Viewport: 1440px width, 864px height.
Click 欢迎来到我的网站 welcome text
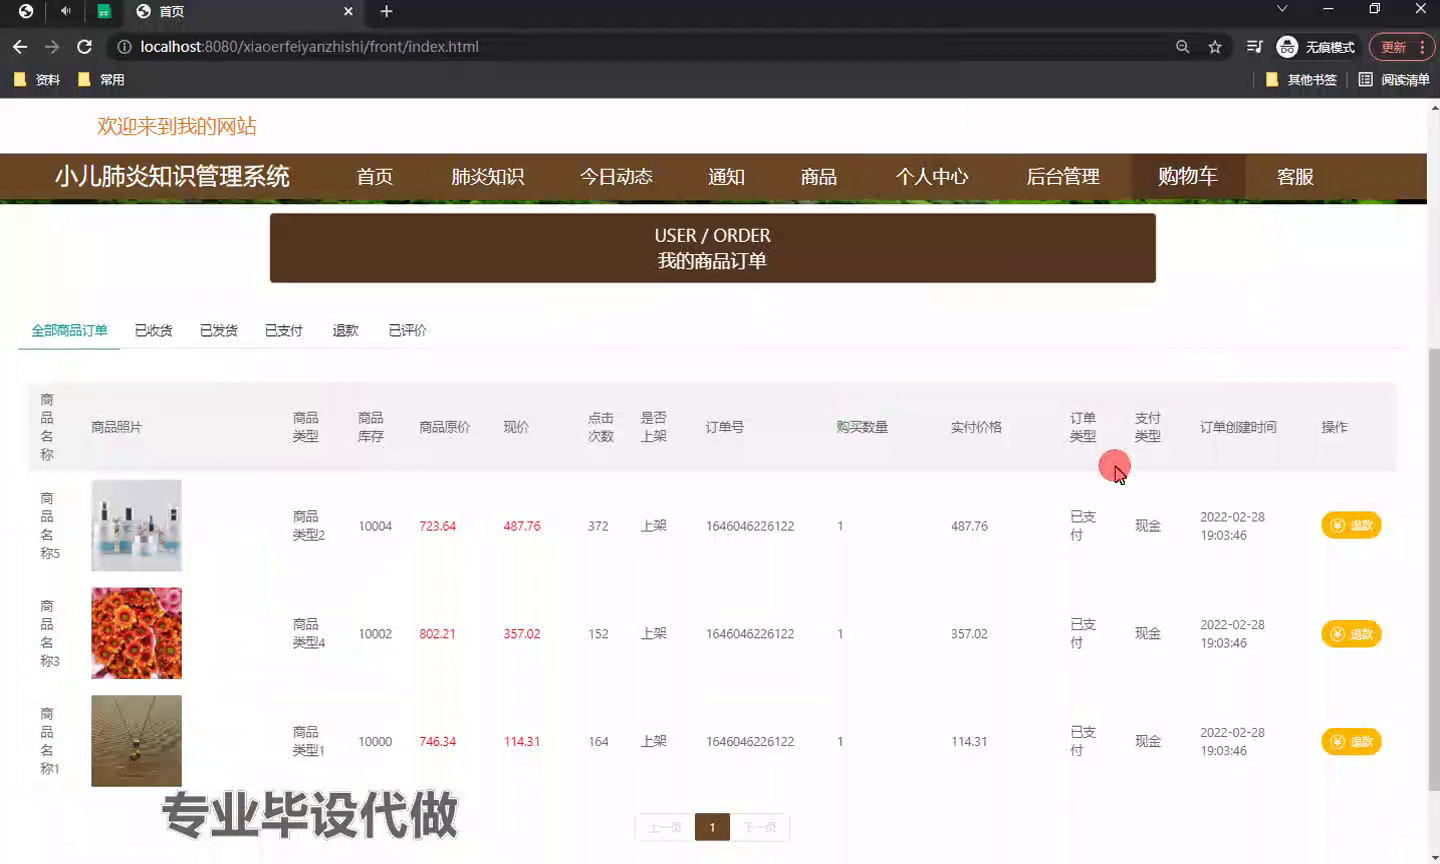(177, 126)
